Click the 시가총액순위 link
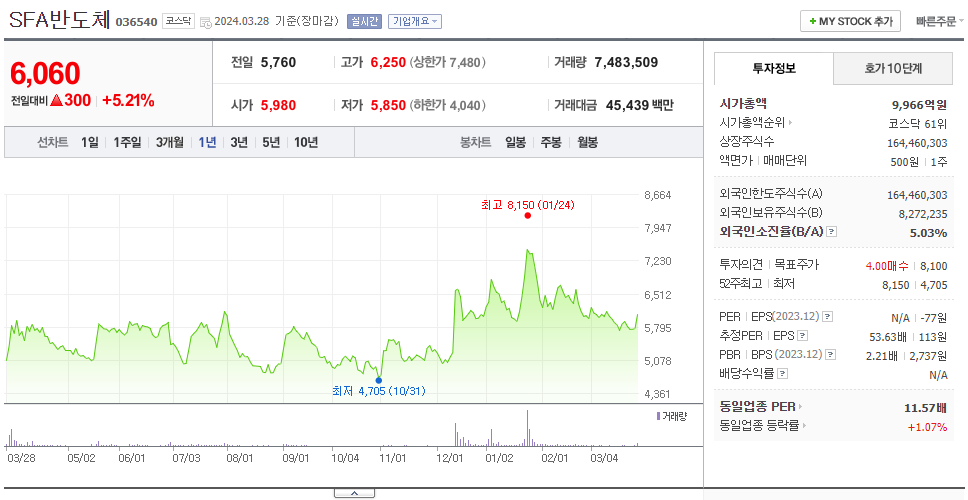This screenshot has height=500, width=968. (x=753, y=123)
